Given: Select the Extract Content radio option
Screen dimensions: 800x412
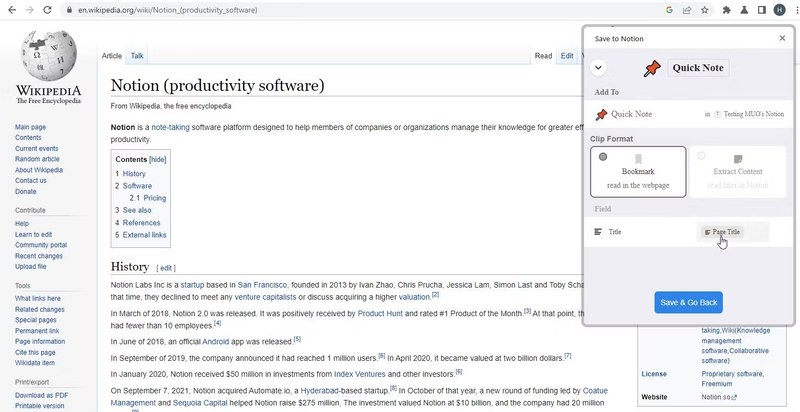Looking at the screenshot, I should 702,156.
